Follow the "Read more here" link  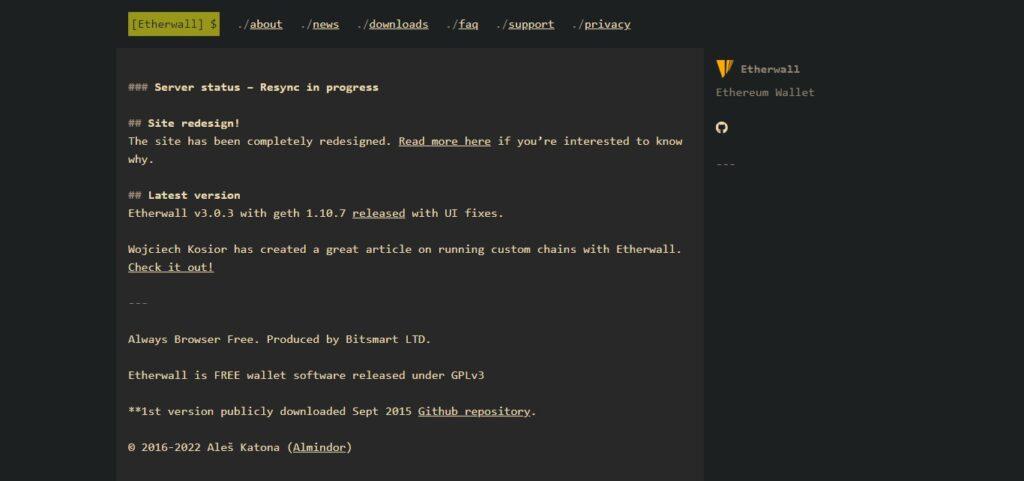click(444, 141)
